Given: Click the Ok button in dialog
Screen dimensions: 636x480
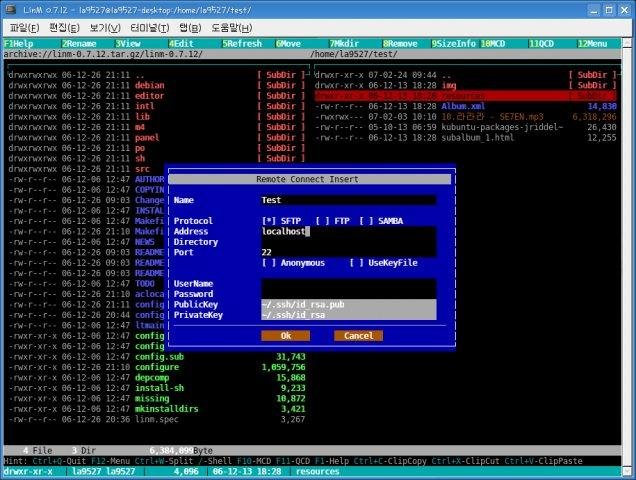Looking at the screenshot, I should click(x=286, y=336).
